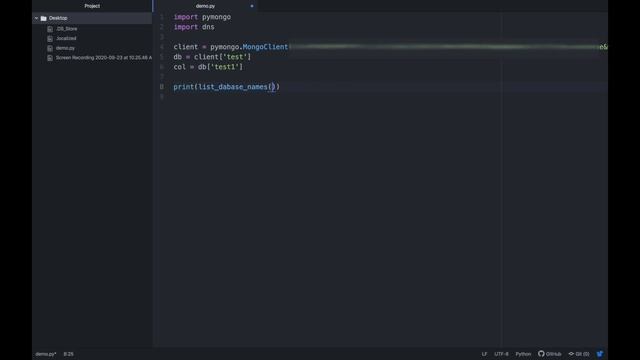The width and height of the screenshot is (640, 360).
Task: Click on MongoClient in the code
Action: [265, 47]
